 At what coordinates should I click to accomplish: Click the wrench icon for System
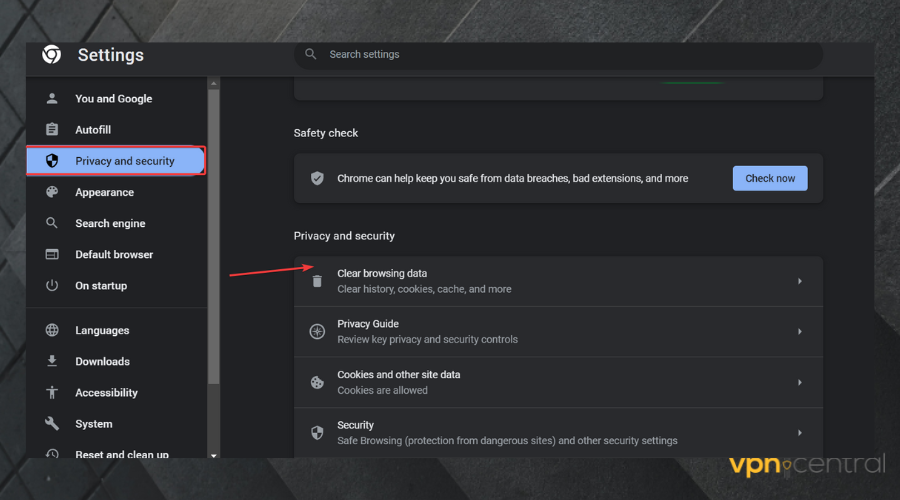[x=52, y=424]
